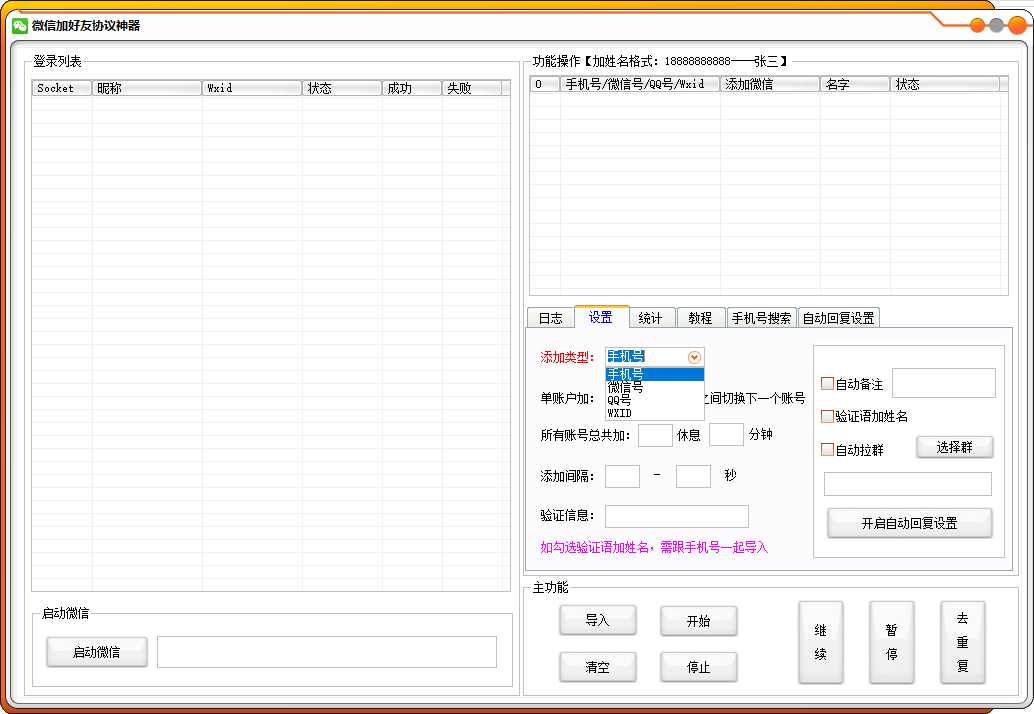
Task: Click the 手机号/微信号/QQ号/Wxid column header
Action: pyautogui.click(x=640, y=84)
